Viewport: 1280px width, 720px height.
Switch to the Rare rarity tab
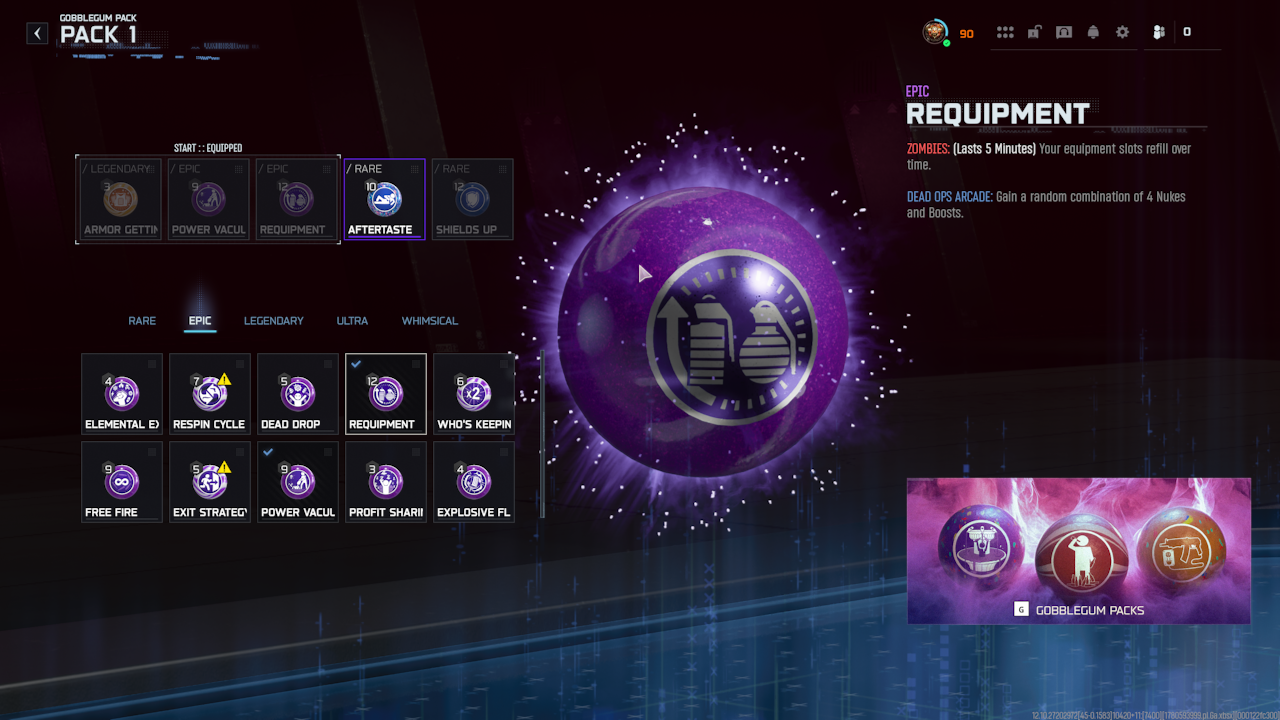tap(142, 321)
